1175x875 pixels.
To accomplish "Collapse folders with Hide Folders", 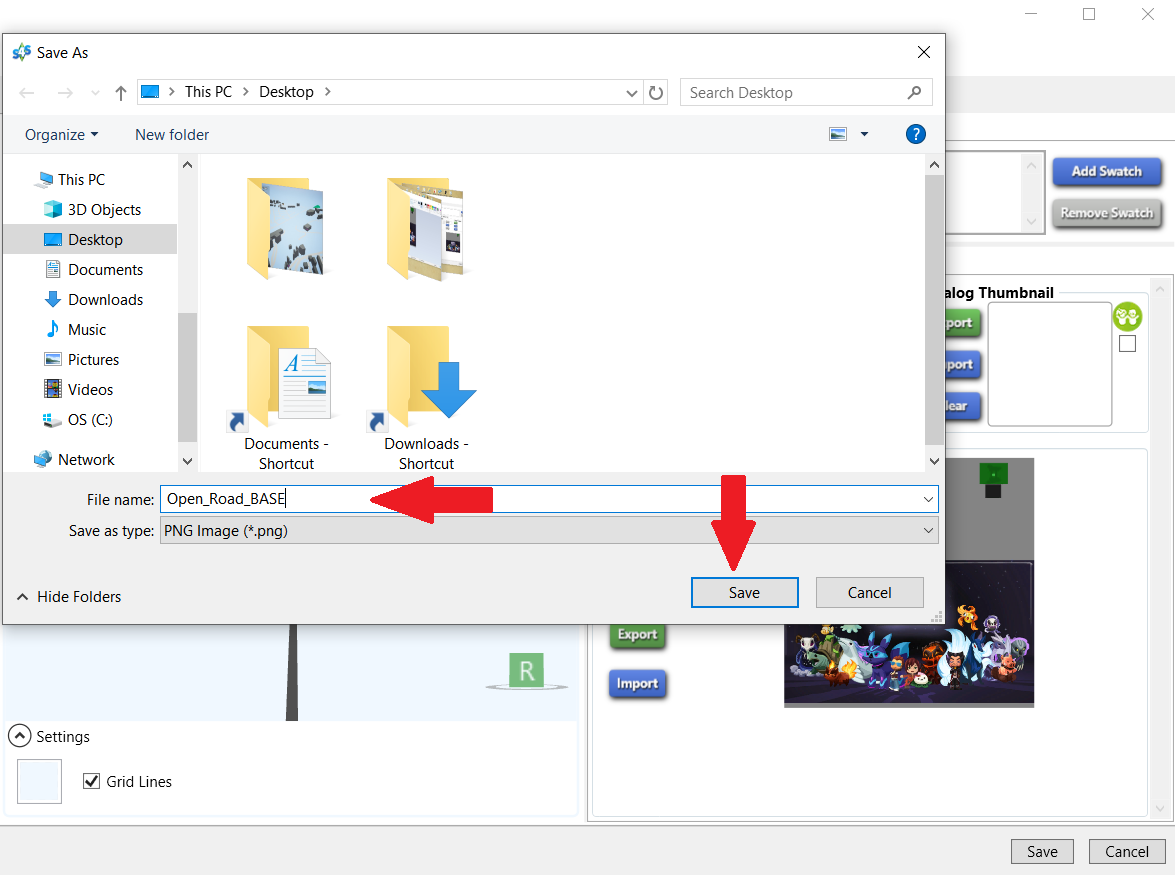I will pos(69,596).
